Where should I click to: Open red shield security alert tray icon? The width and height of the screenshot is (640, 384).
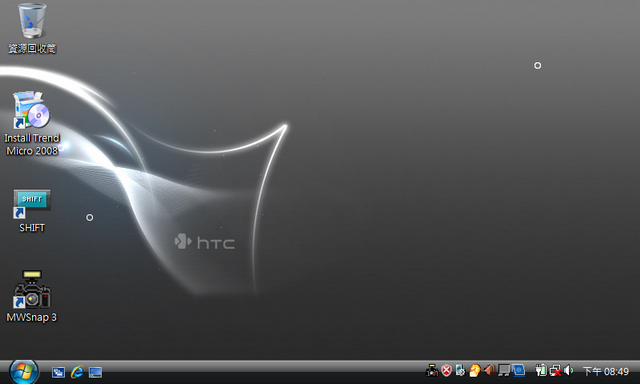(447, 371)
